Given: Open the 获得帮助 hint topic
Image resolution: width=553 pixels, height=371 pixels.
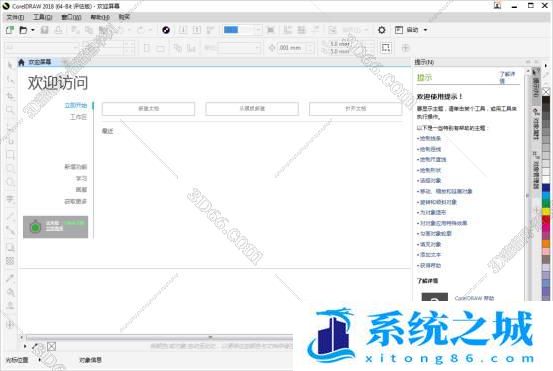Looking at the screenshot, I should (430, 265).
